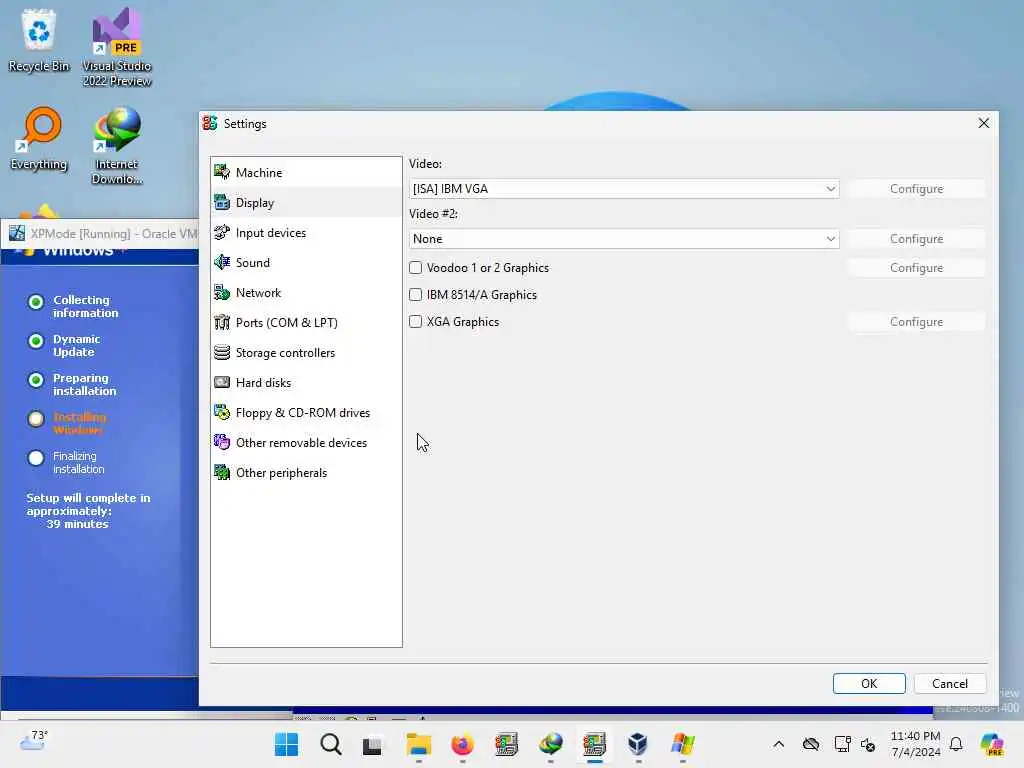Screen dimensions: 1024x768
Task: Open taskbar Search magnifier
Action: tap(330, 744)
